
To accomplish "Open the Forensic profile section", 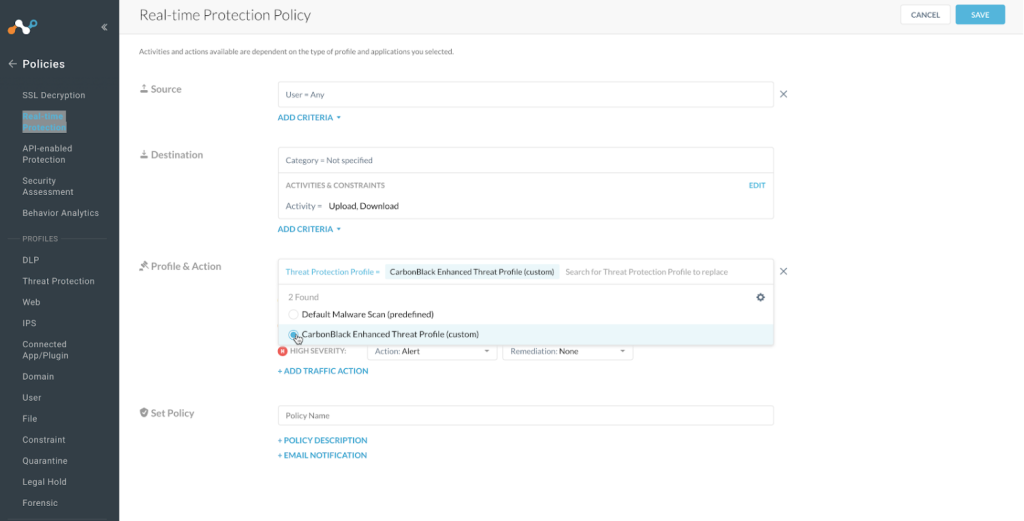I will pyautogui.click(x=40, y=503).
